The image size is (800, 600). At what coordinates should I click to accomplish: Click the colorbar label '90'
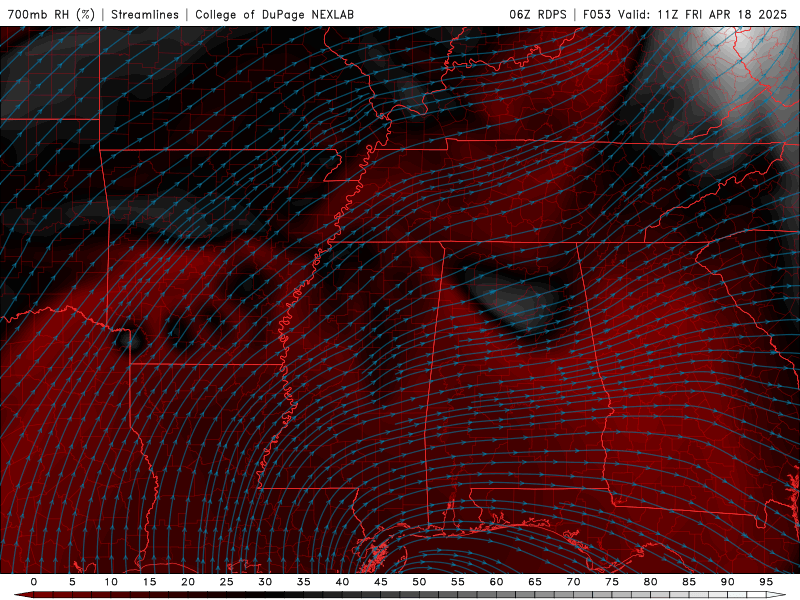728,582
